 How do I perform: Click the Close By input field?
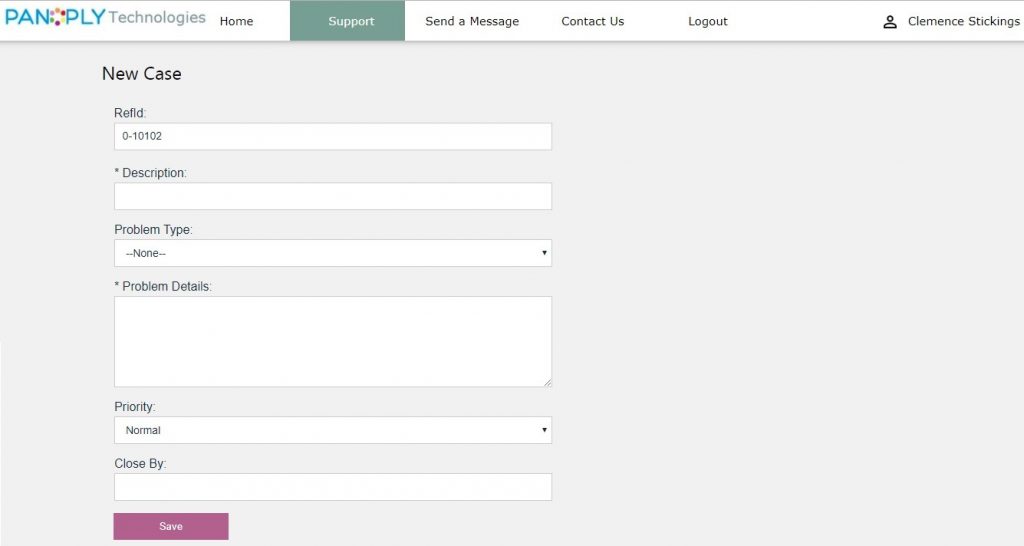[x=333, y=487]
